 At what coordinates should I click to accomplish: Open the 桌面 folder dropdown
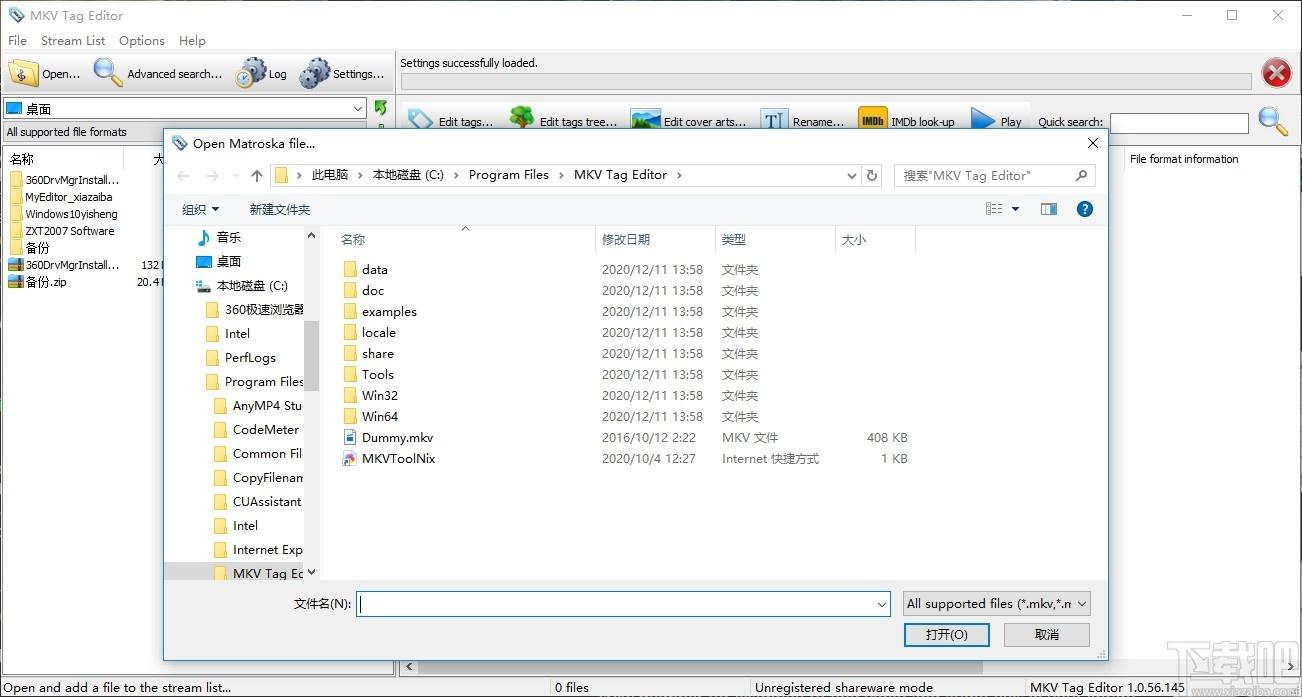(358, 108)
